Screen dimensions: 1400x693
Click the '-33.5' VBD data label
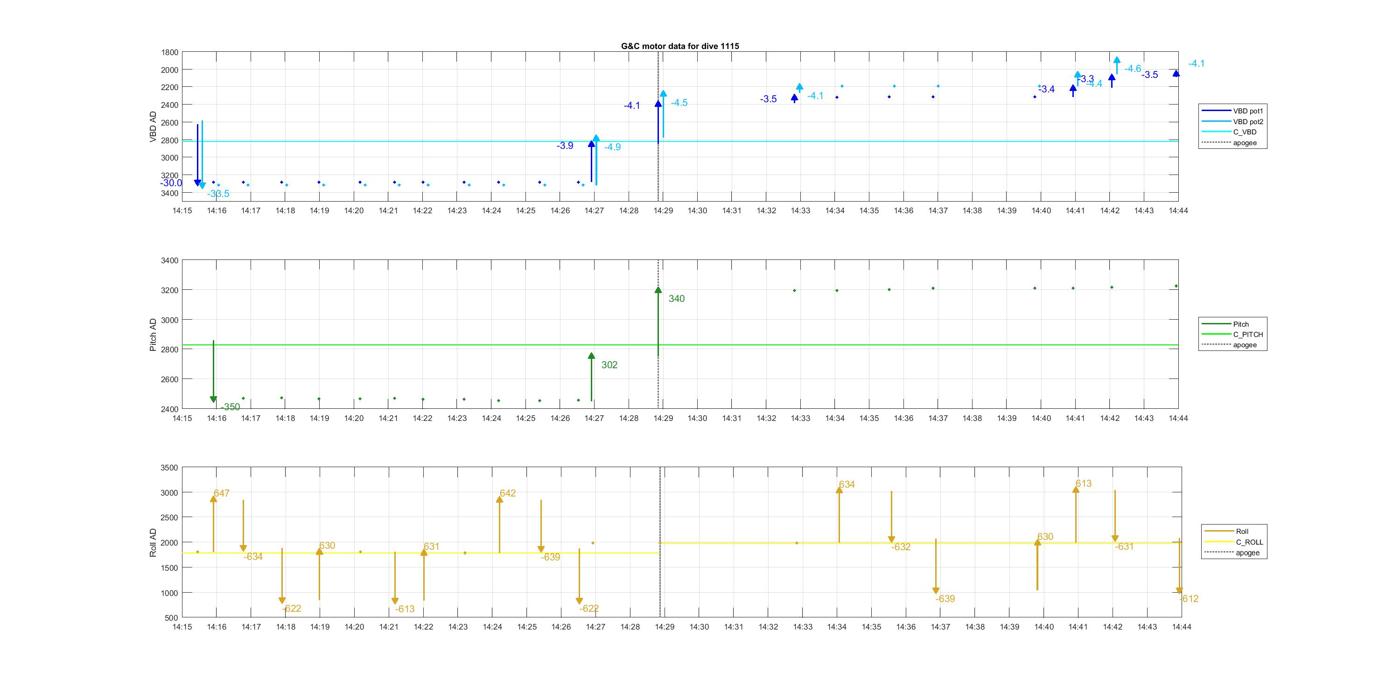point(218,194)
